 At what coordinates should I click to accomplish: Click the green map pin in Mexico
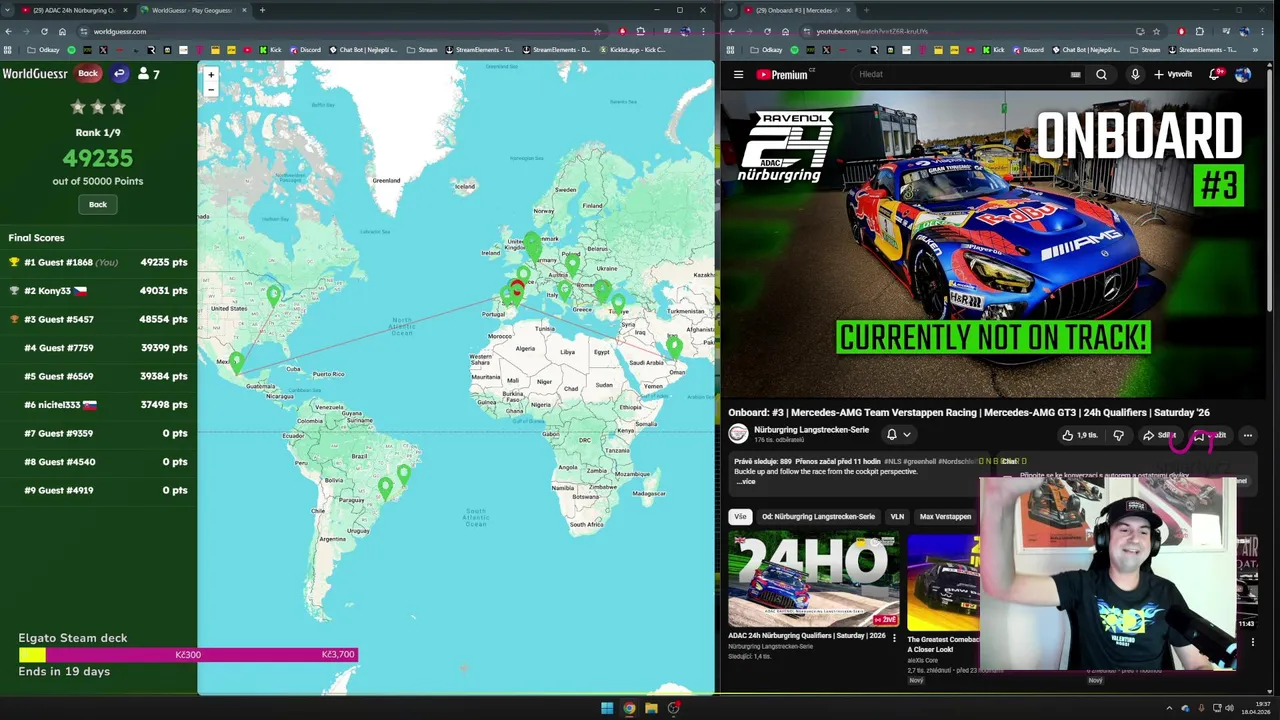(236, 362)
